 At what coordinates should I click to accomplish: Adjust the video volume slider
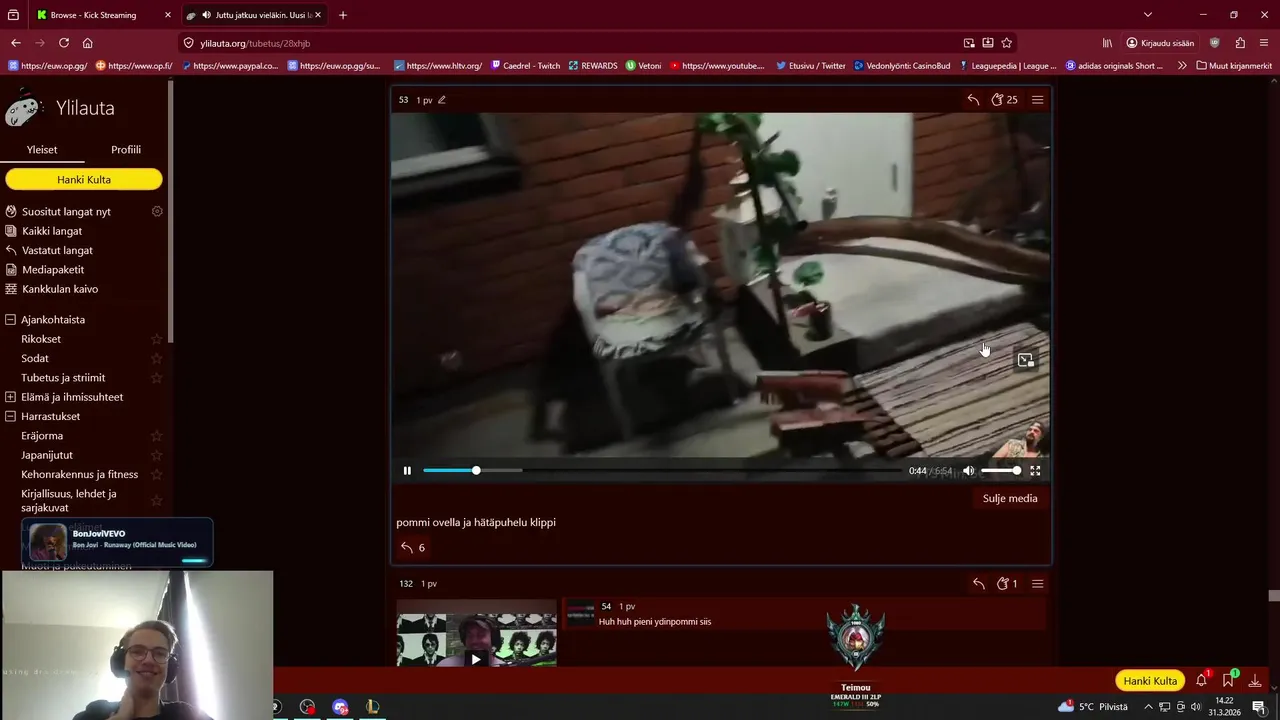1000,471
